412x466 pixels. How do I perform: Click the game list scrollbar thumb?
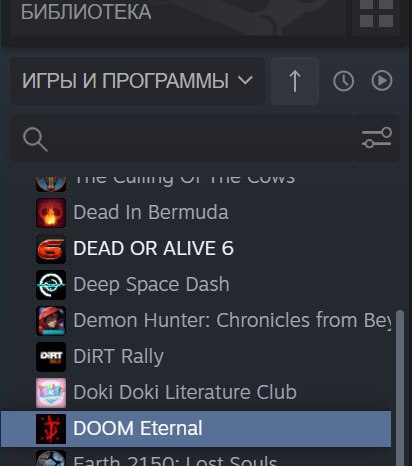[x=400, y=388]
